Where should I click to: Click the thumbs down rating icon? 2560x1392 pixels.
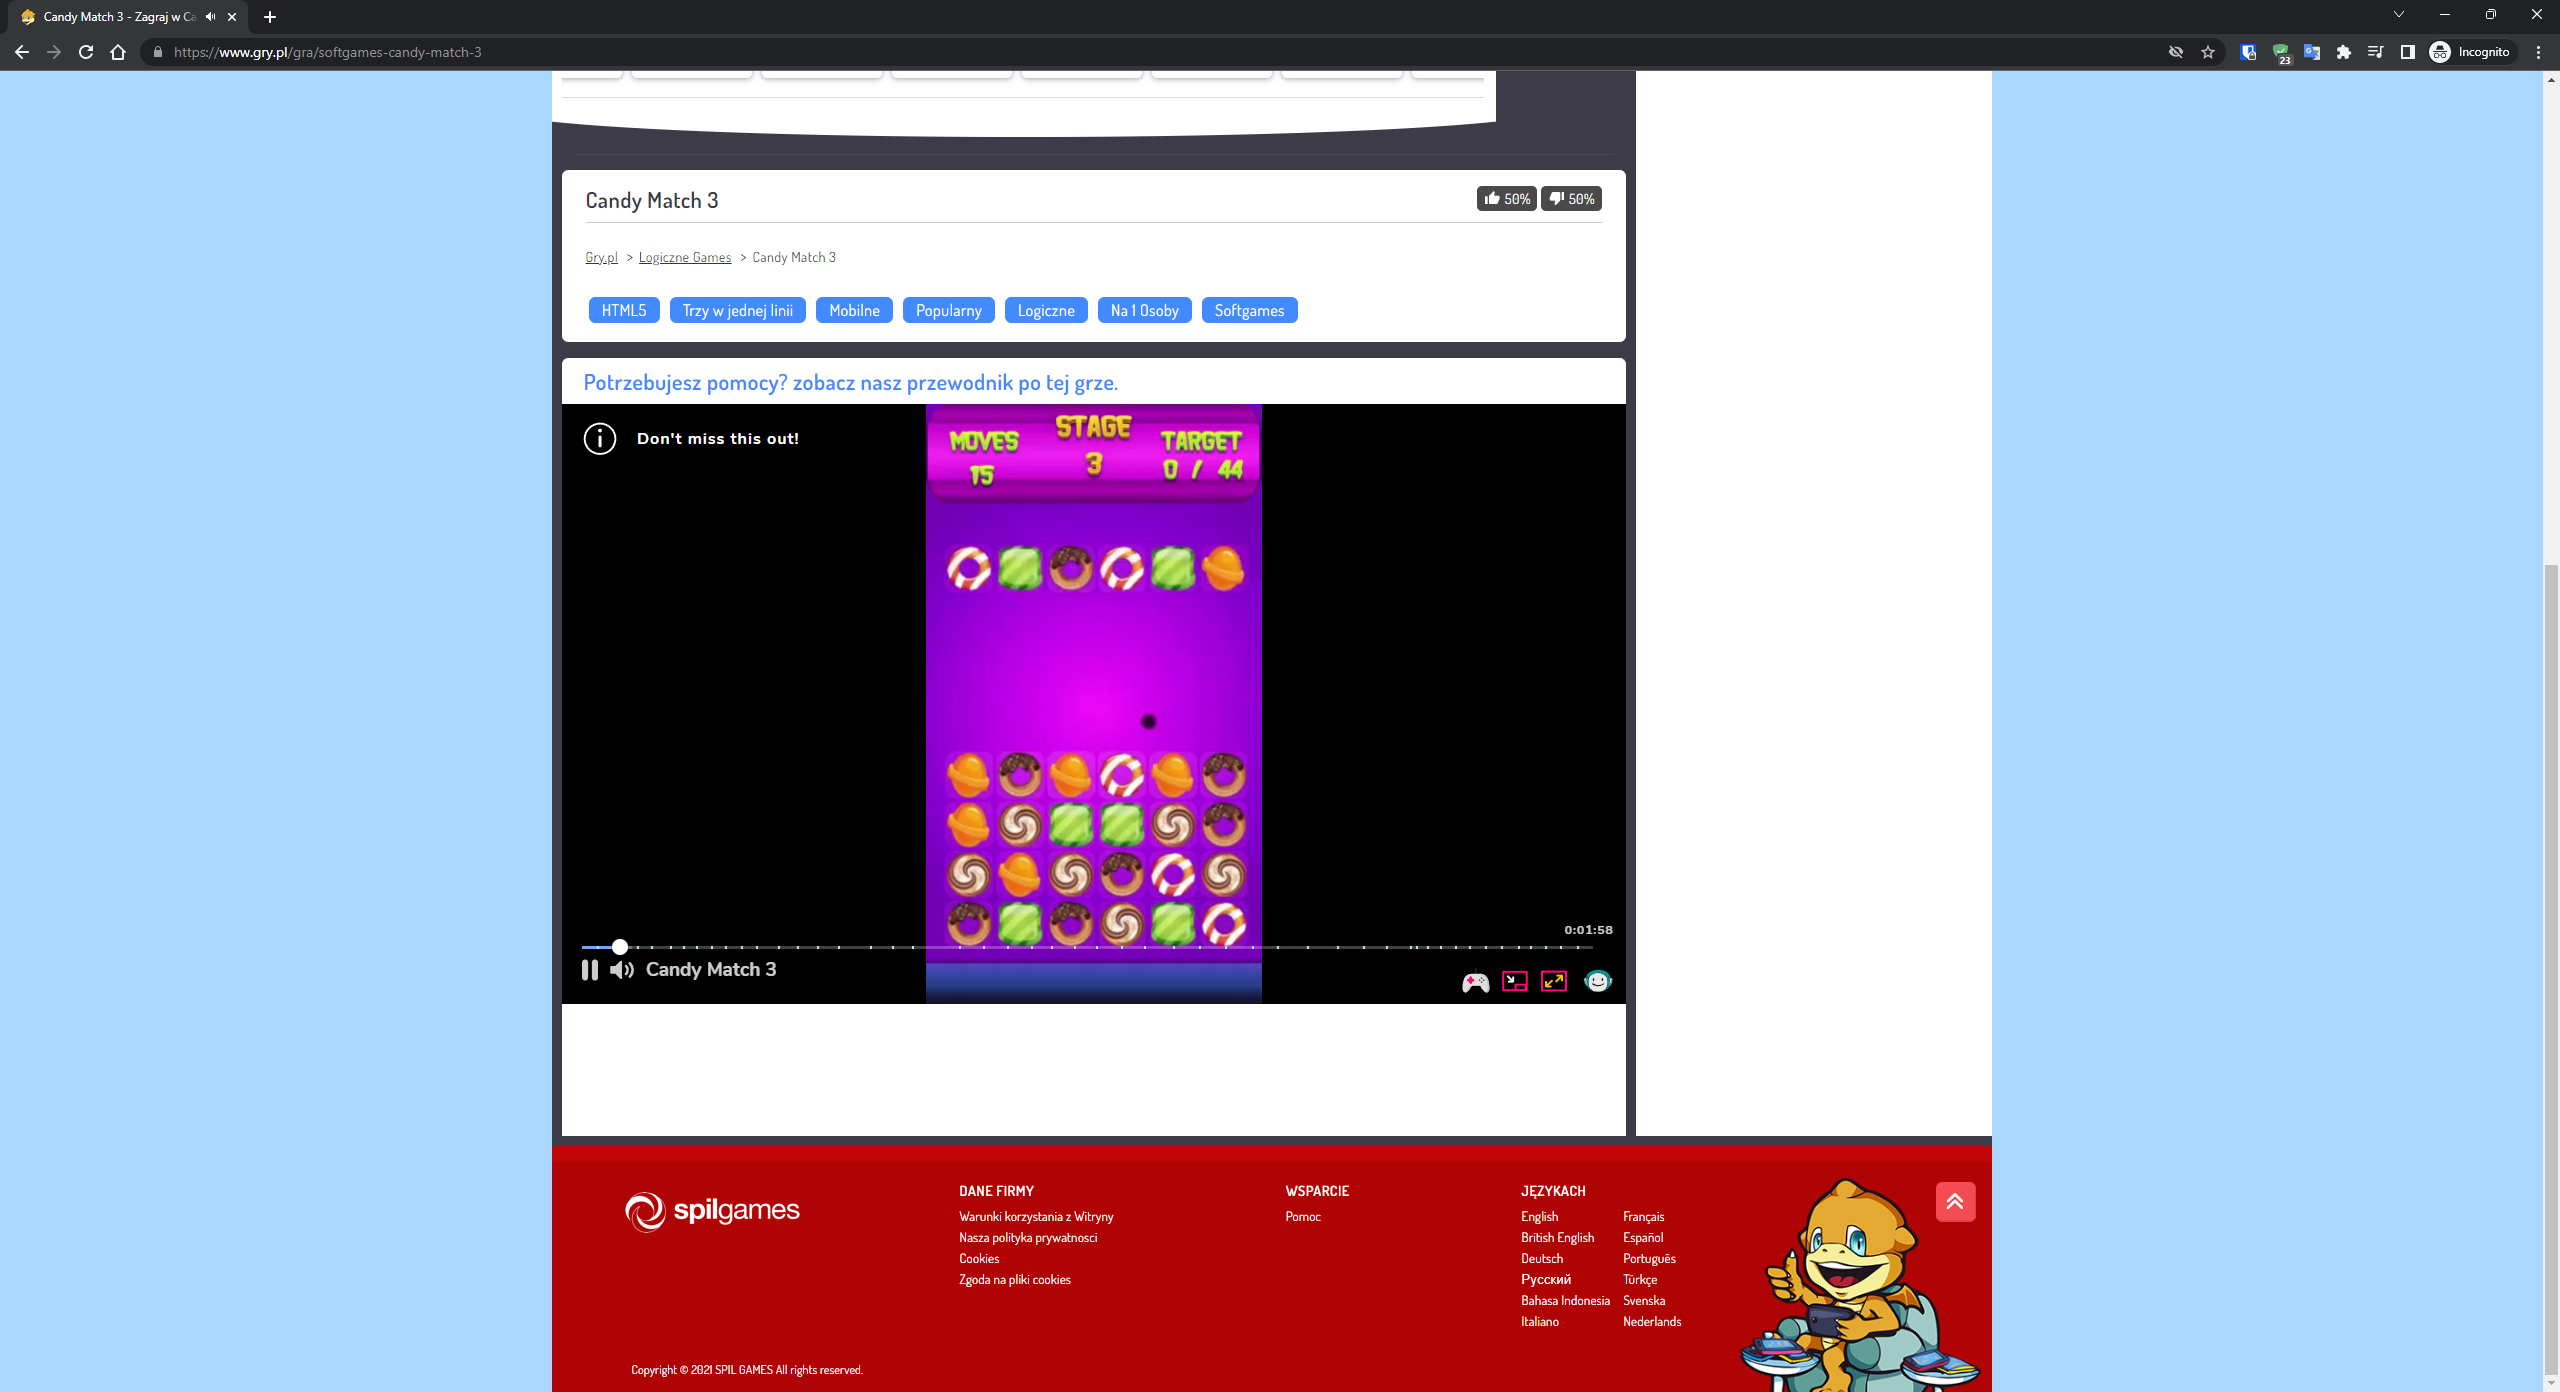pyautogui.click(x=1556, y=198)
